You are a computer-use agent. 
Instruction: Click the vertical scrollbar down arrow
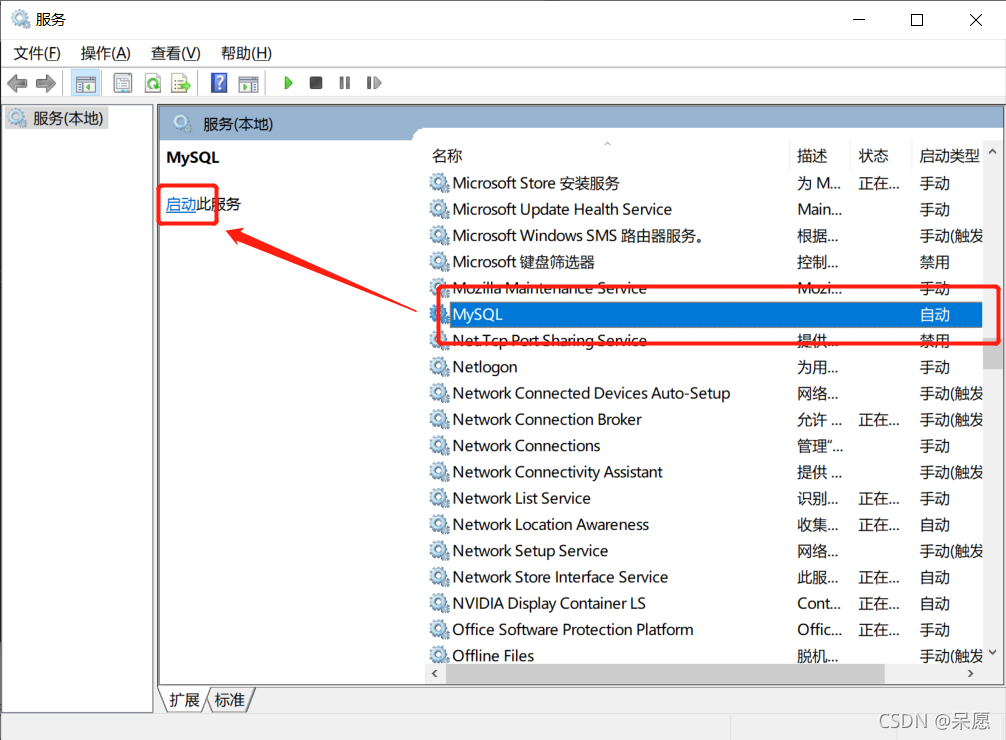(993, 653)
